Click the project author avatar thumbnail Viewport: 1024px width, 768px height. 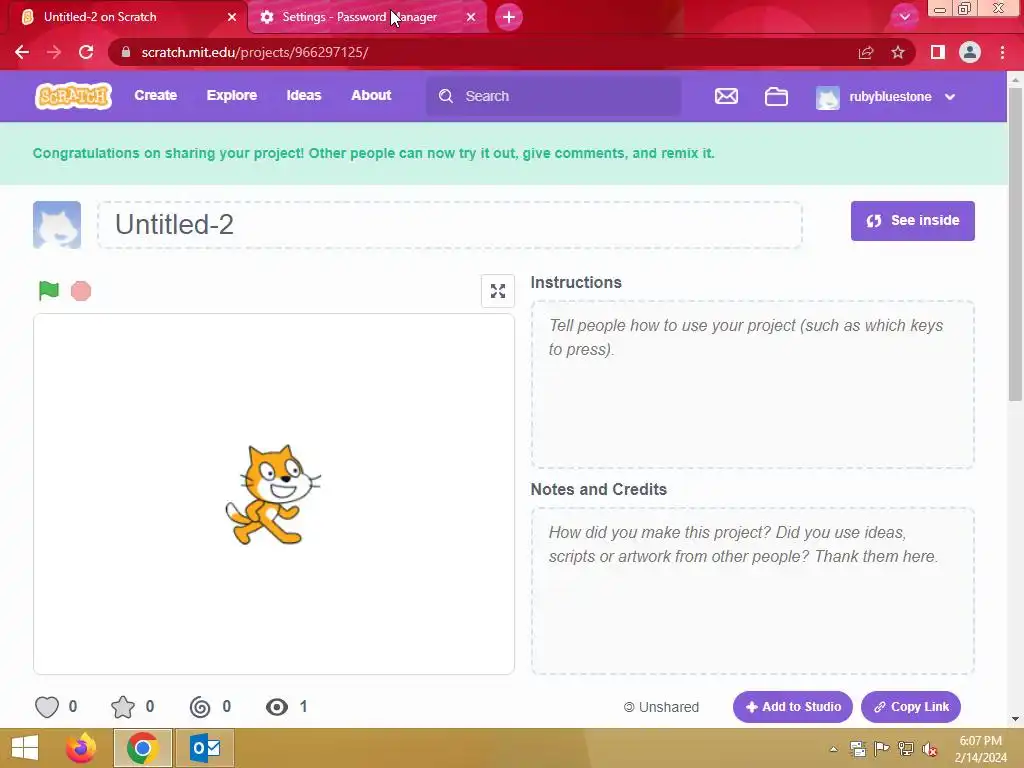tap(57, 225)
